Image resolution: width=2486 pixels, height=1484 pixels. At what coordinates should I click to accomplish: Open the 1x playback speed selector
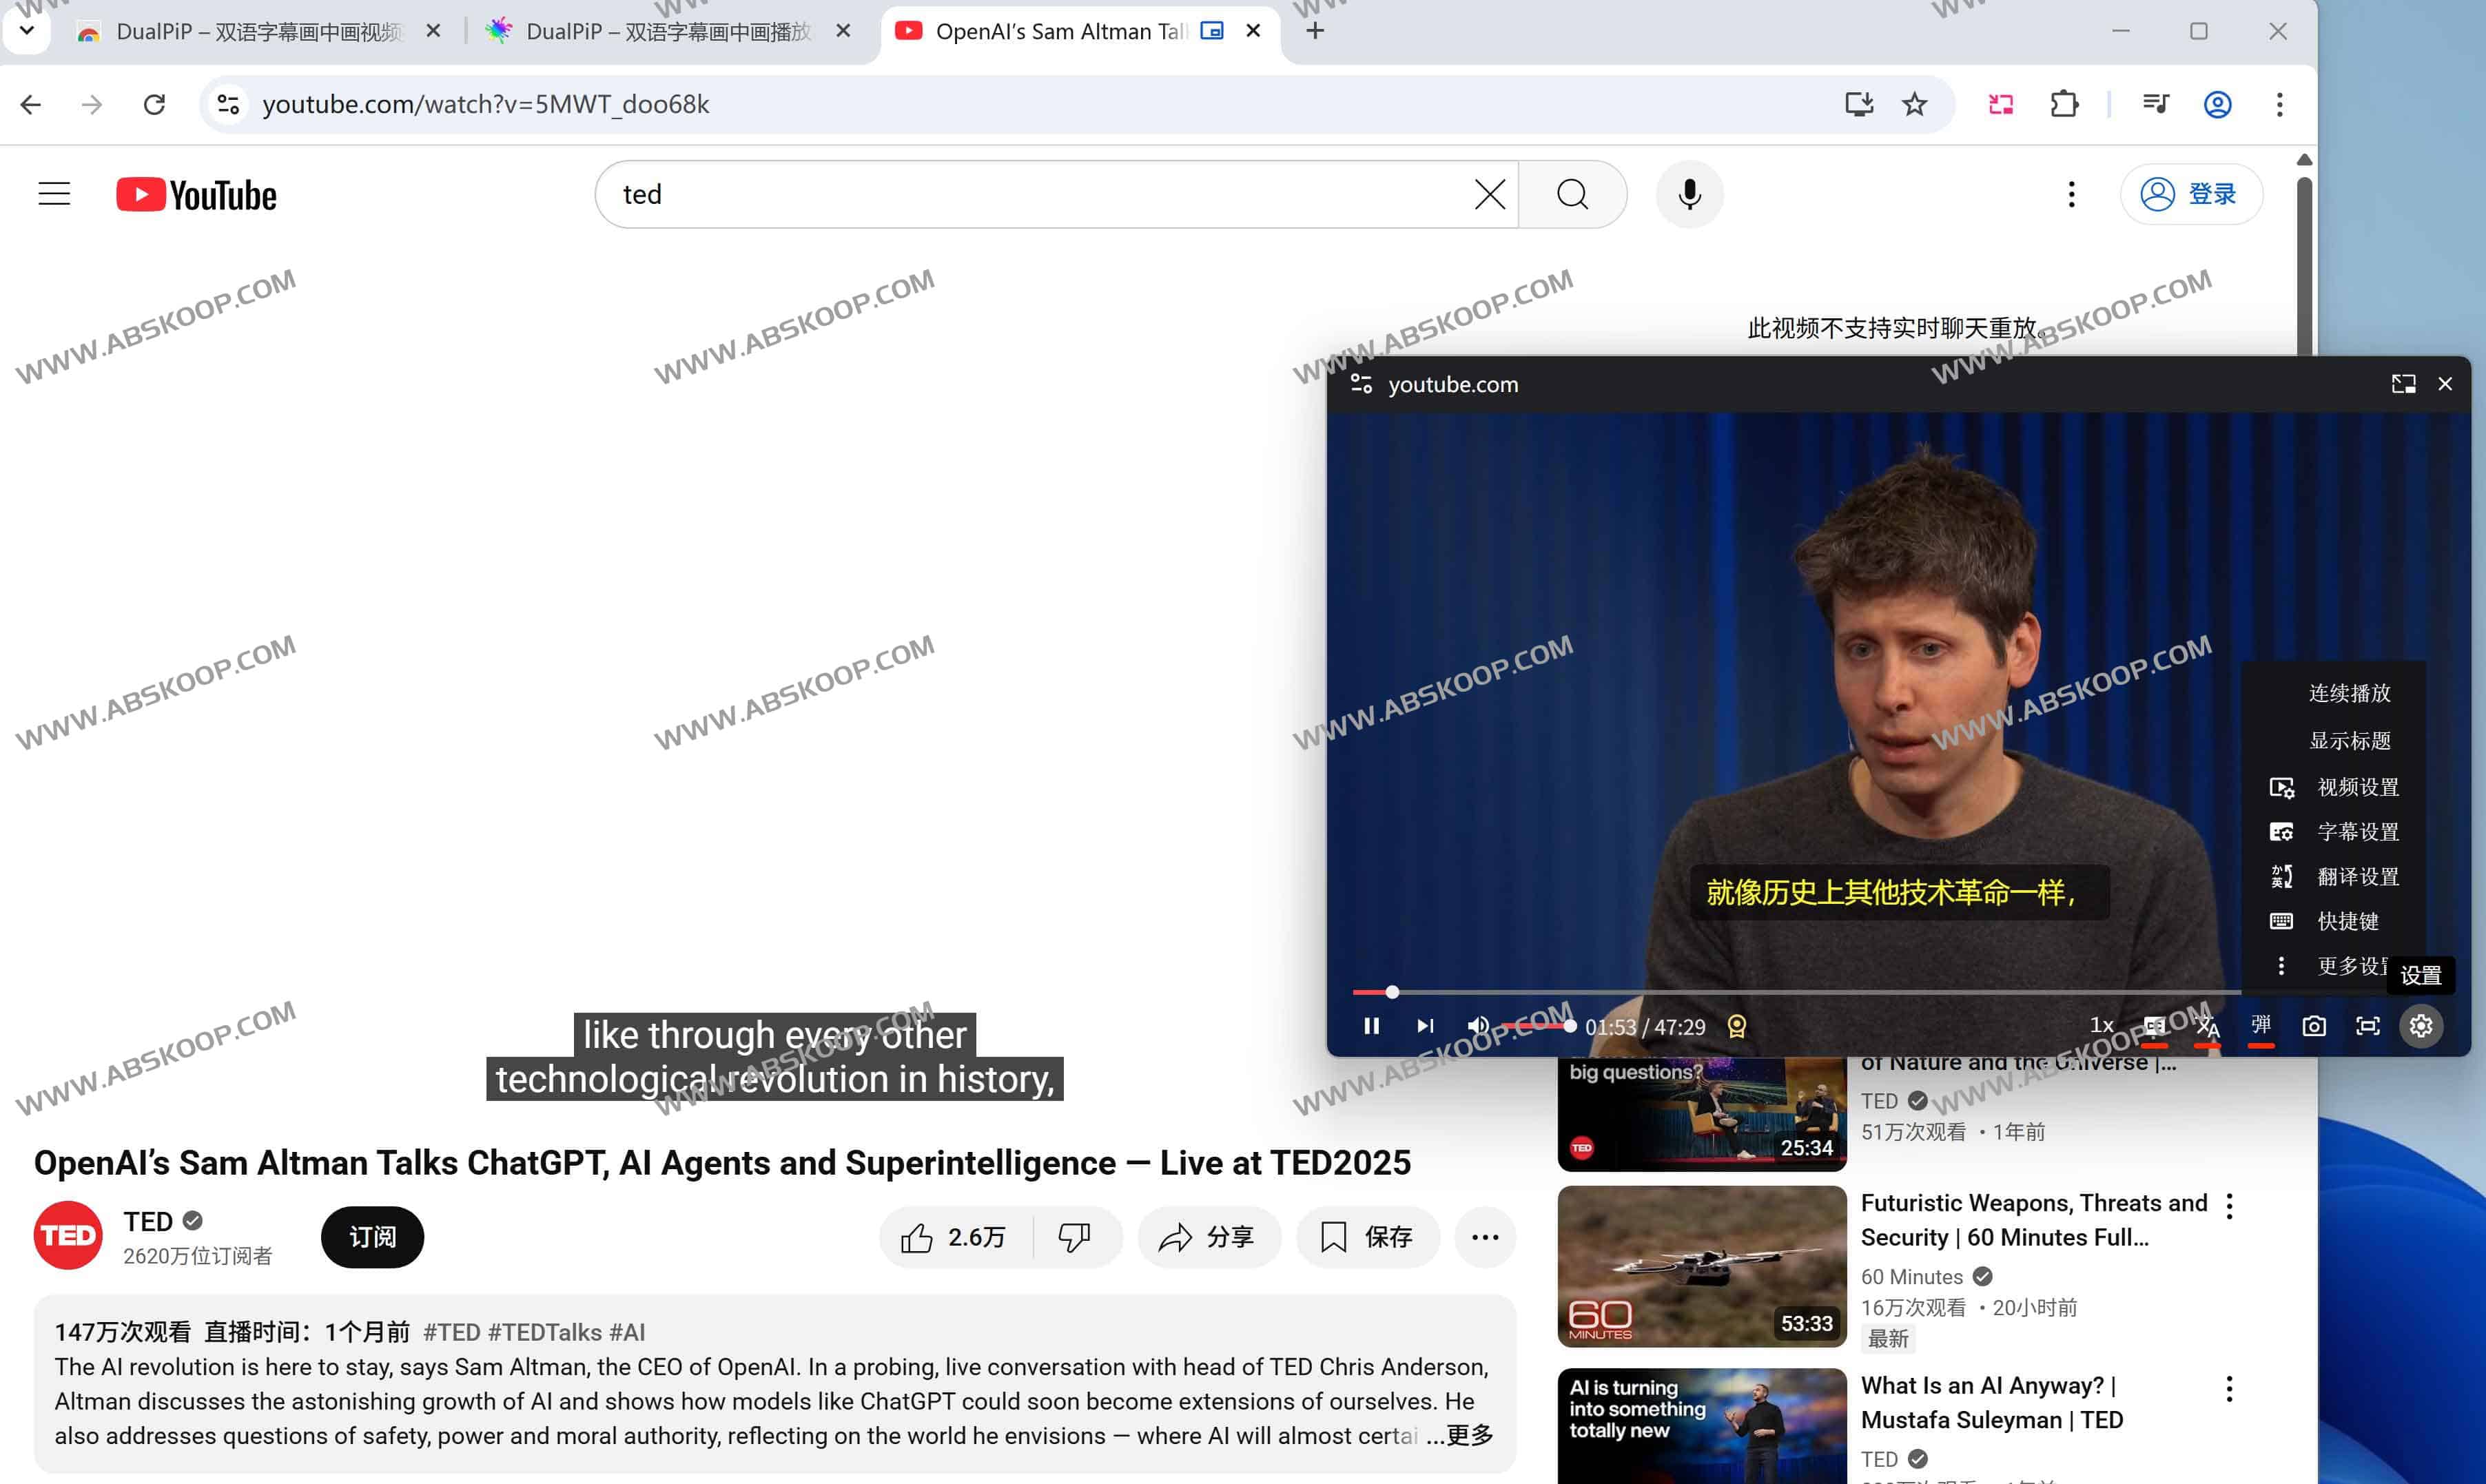2102,1026
